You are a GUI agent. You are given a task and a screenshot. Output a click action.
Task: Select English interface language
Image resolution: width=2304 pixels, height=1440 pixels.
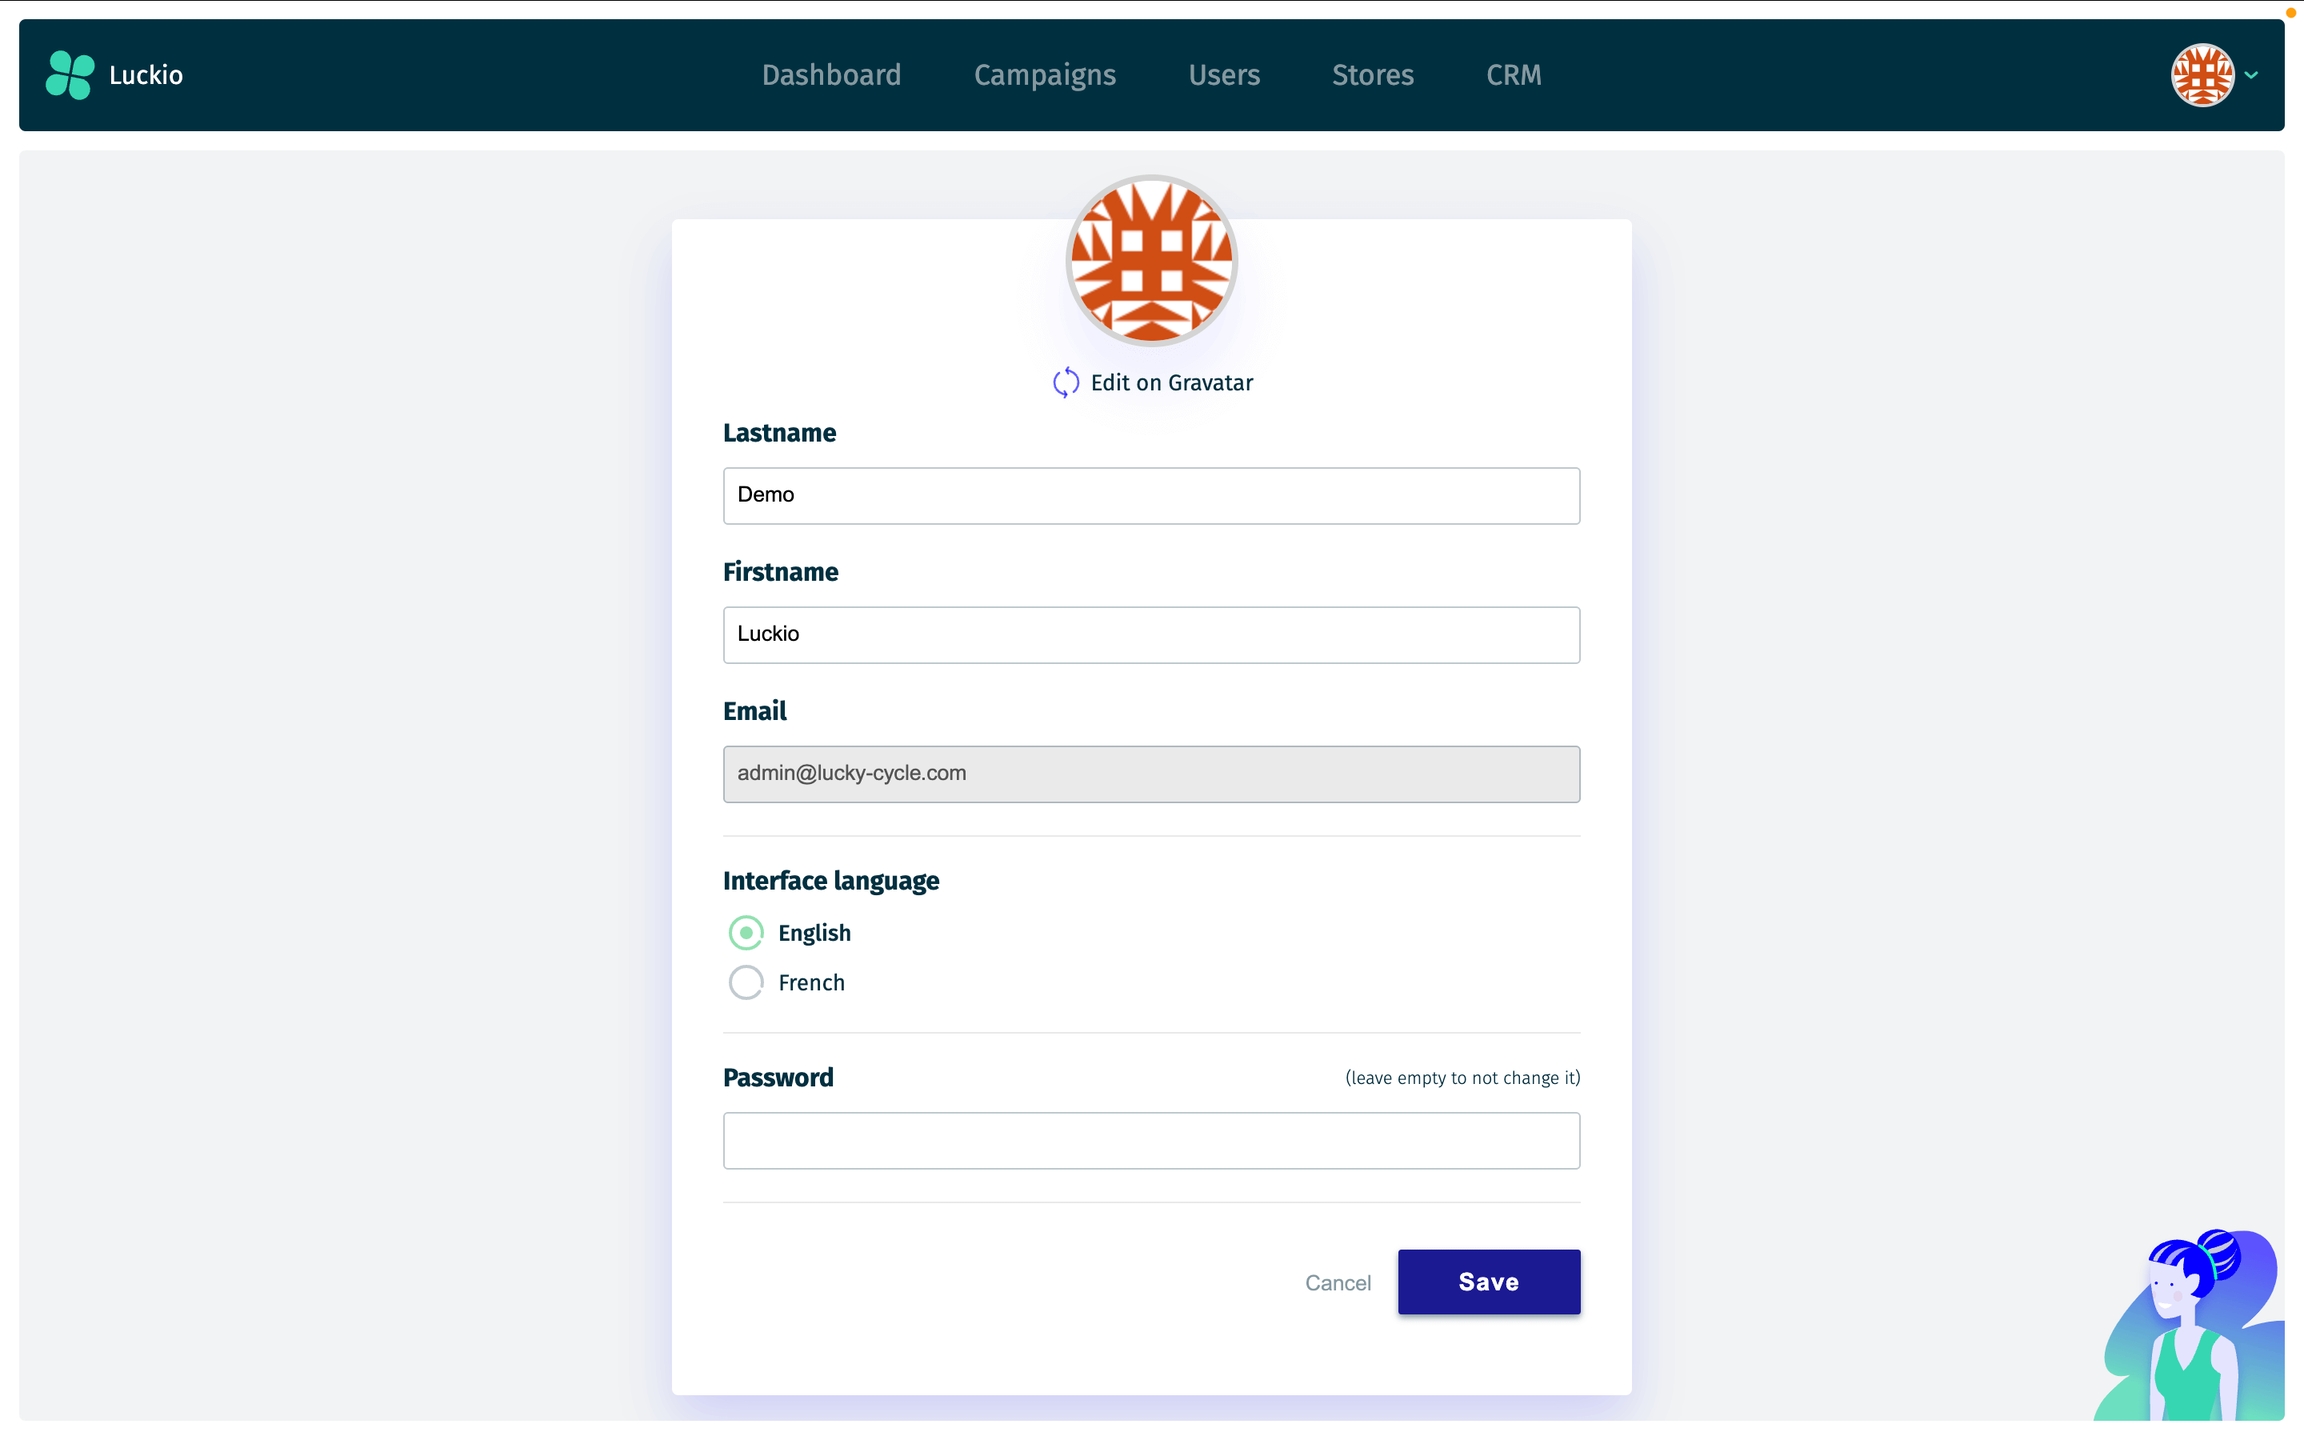coord(746,933)
